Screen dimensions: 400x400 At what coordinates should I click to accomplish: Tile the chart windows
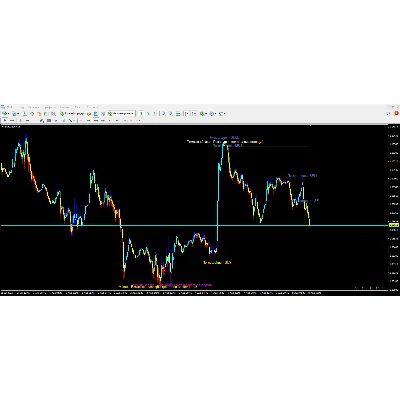click(x=178, y=114)
